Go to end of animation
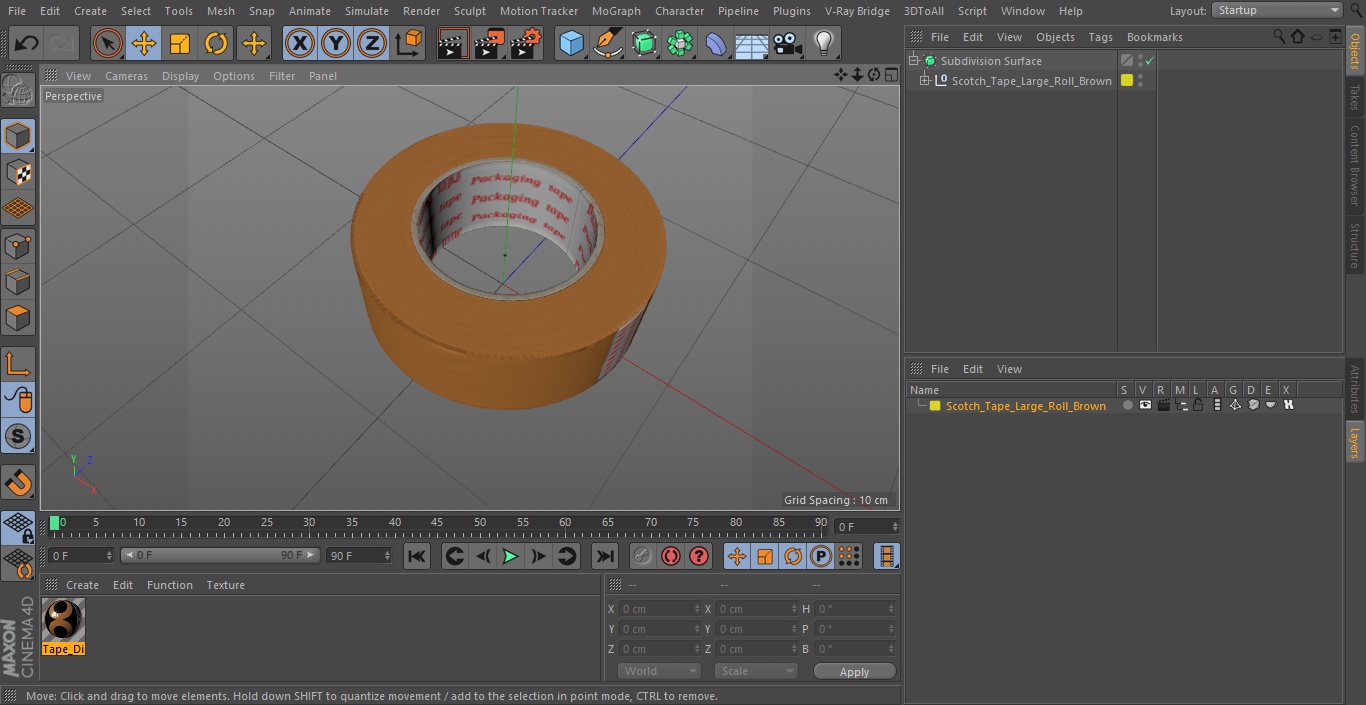The image size is (1366, 705). (x=605, y=556)
